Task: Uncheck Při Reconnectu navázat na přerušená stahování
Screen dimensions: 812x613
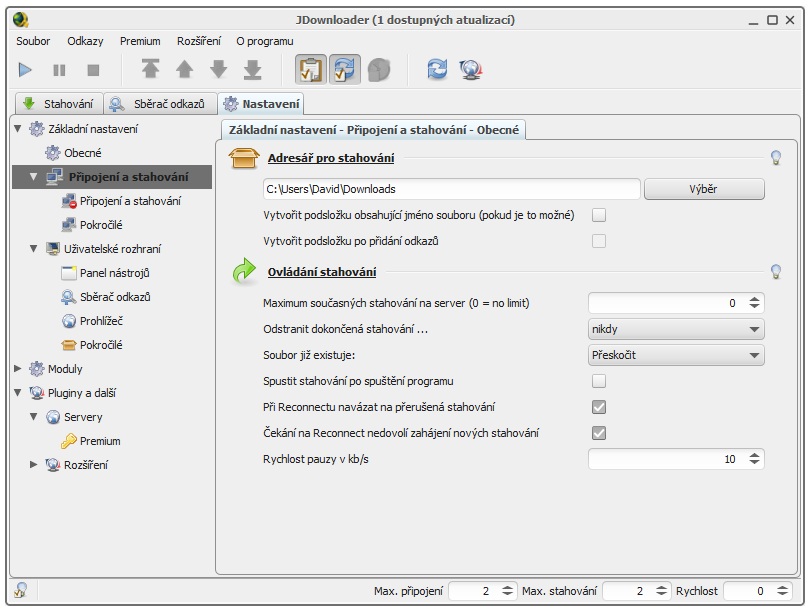Action: [599, 407]
